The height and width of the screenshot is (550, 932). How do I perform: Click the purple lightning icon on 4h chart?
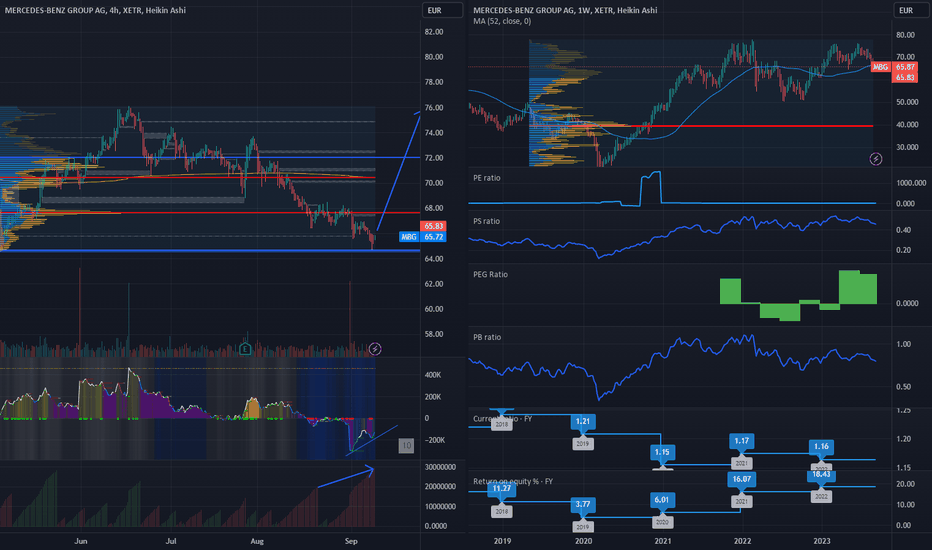[x=375, y=349]
